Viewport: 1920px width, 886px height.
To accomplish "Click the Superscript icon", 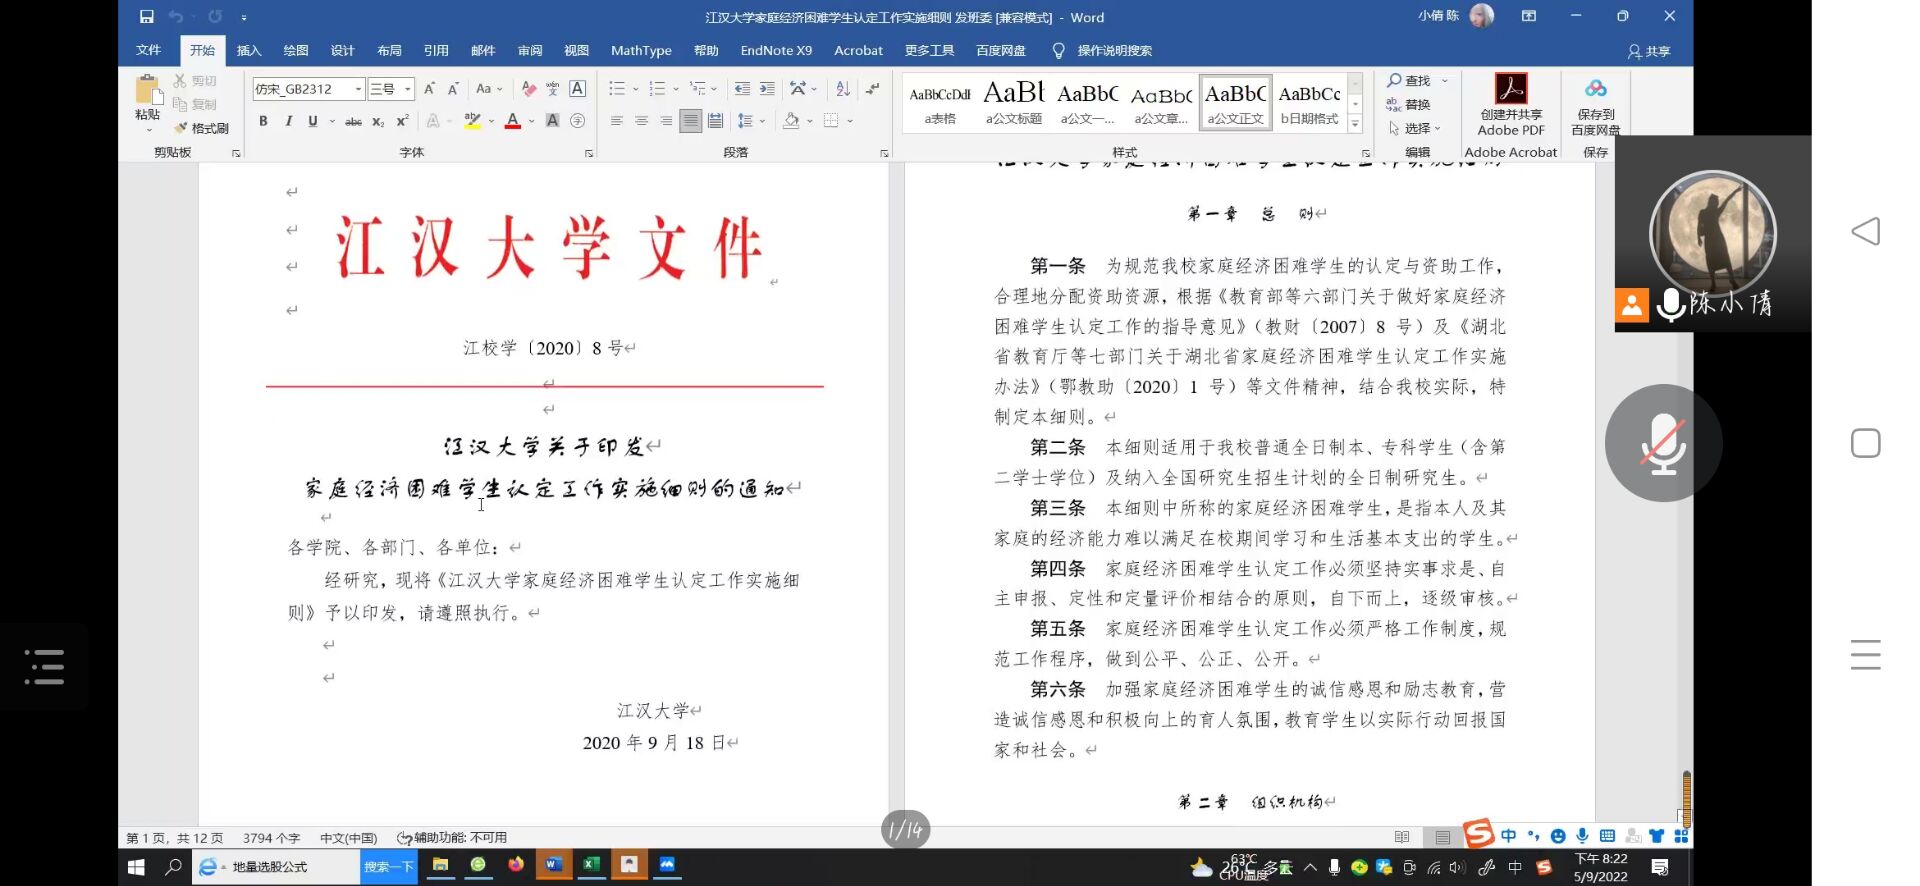I will pos(402,121).
